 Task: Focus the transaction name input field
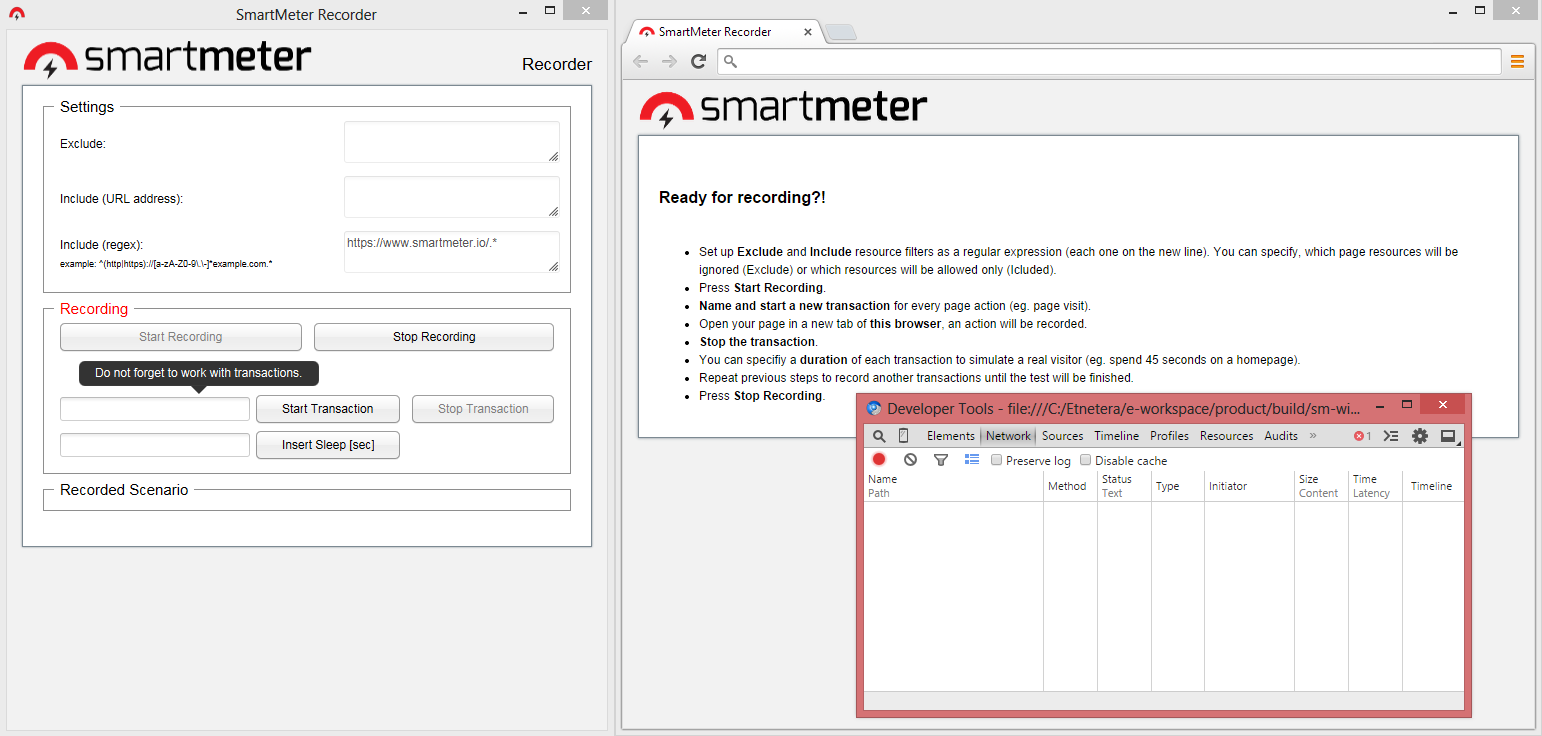155,409
